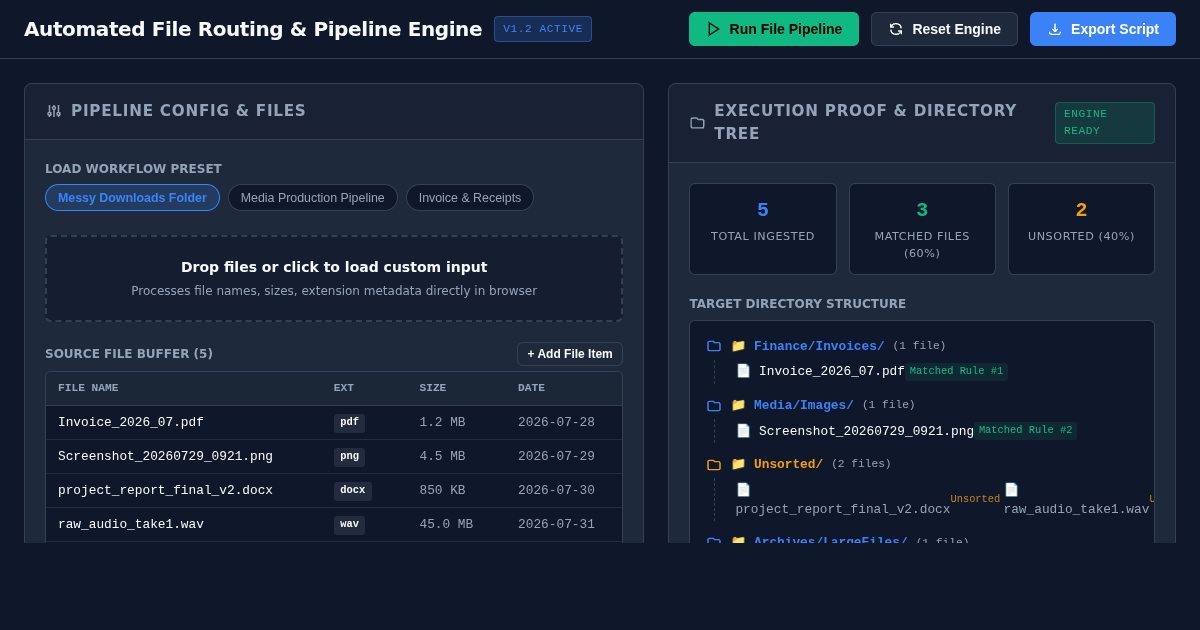Image resolution: width=1200 pixels, height=630 pixels.
Task: Click the Total Ingested stat card
Action: [x=763, y=229]
